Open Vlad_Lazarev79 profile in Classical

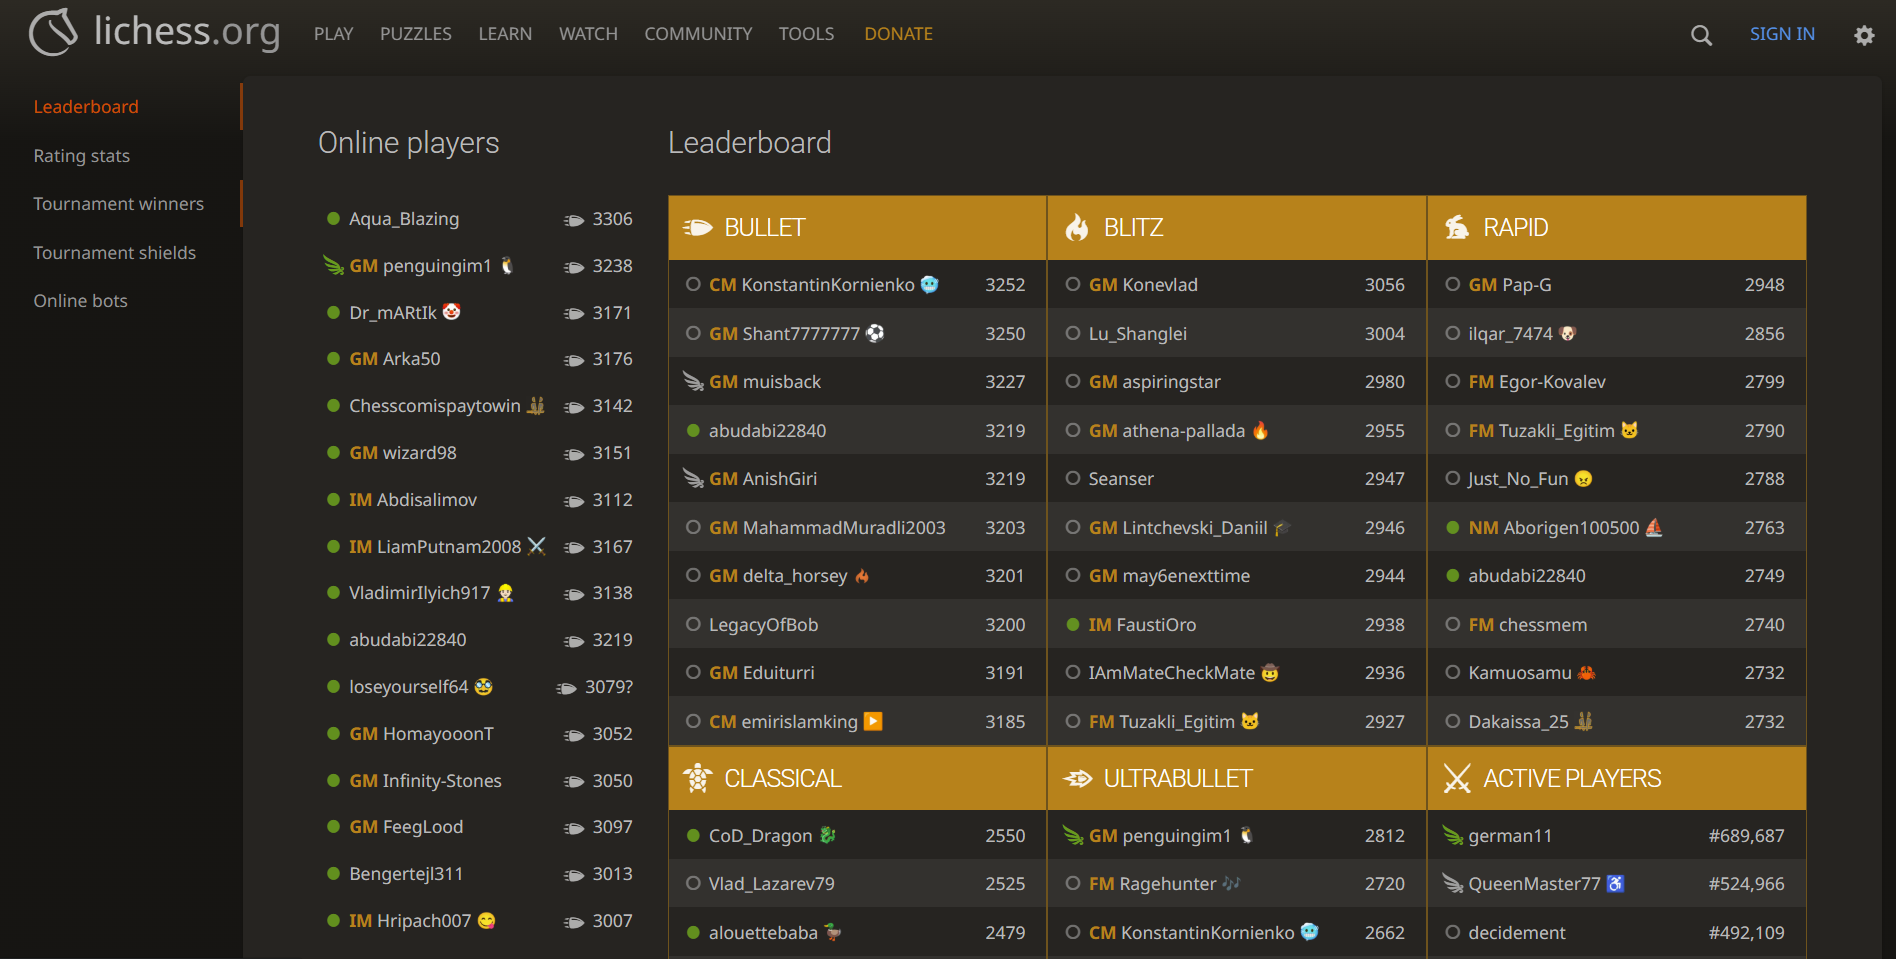(x=771, y=884)
